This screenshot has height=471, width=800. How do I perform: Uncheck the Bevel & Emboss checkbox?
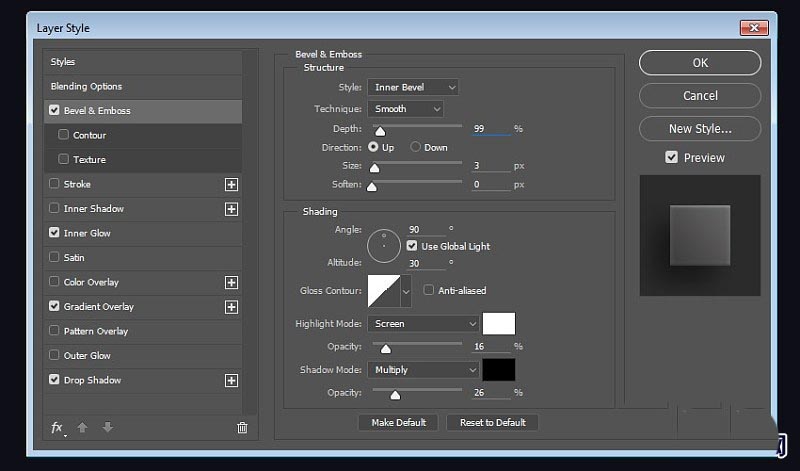point(54,110)
